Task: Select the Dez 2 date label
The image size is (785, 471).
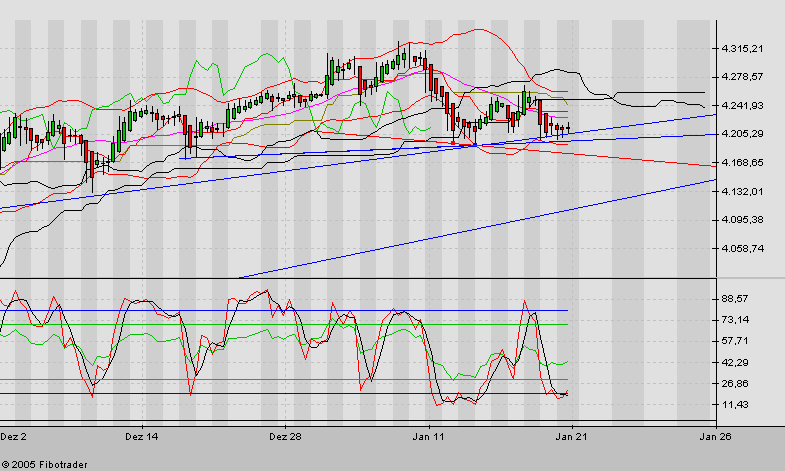Action: 14,436
